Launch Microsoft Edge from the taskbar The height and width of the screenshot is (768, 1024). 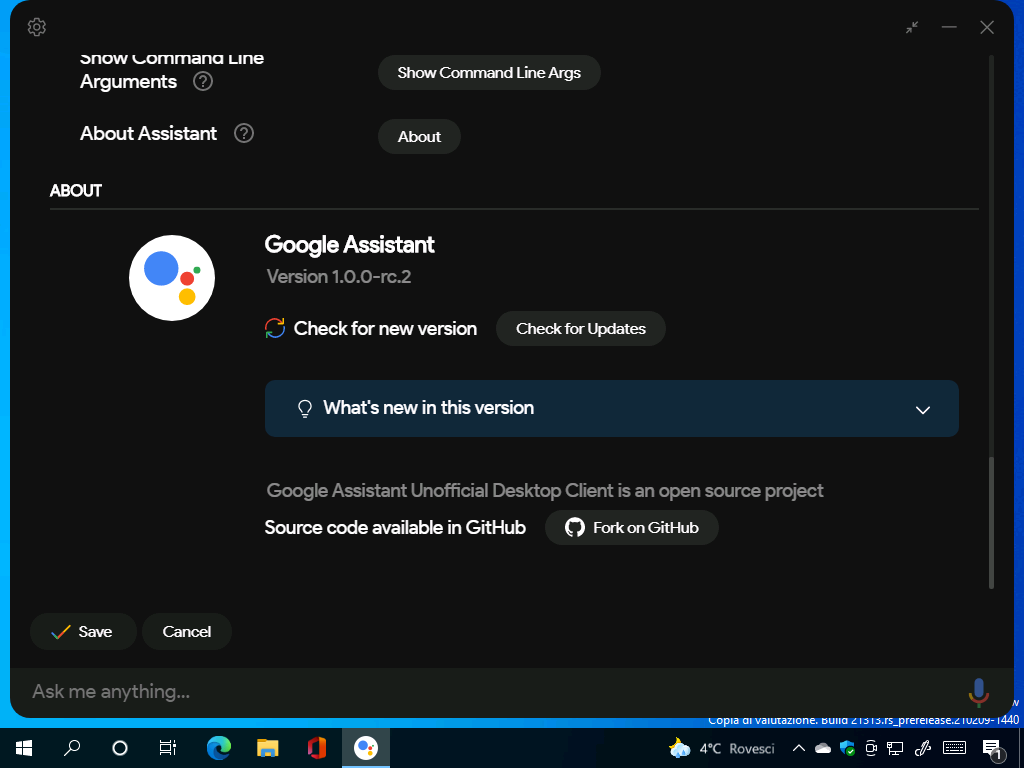(219, 748)
